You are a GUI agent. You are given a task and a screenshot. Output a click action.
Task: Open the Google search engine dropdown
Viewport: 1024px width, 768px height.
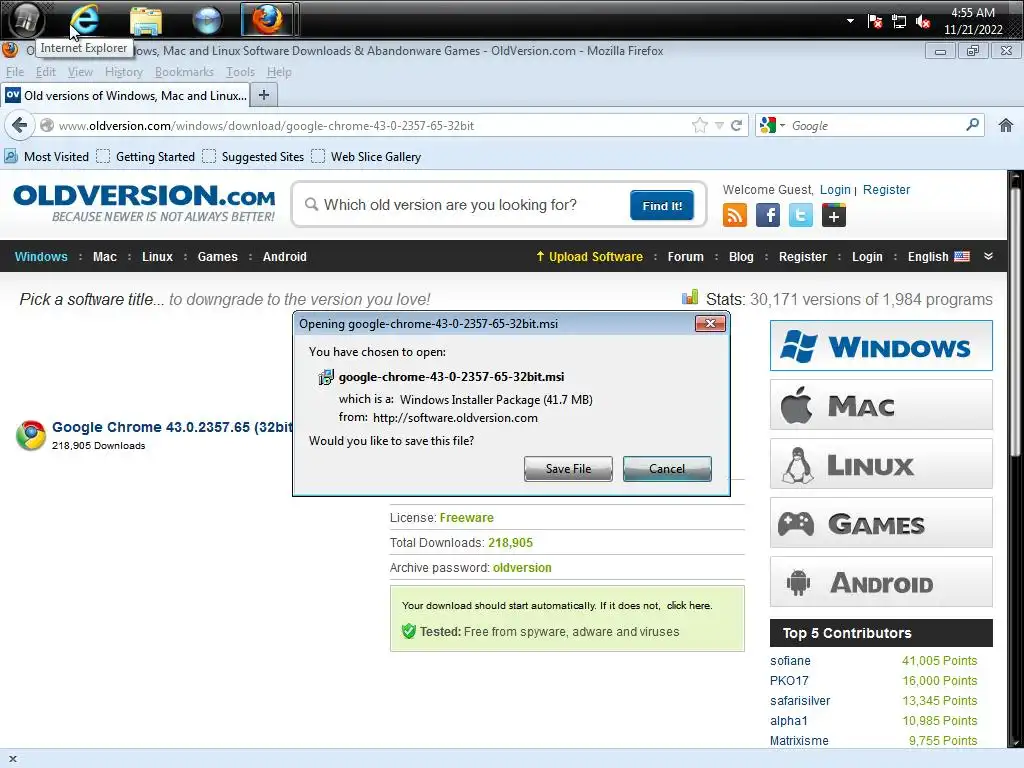[773, 125]
